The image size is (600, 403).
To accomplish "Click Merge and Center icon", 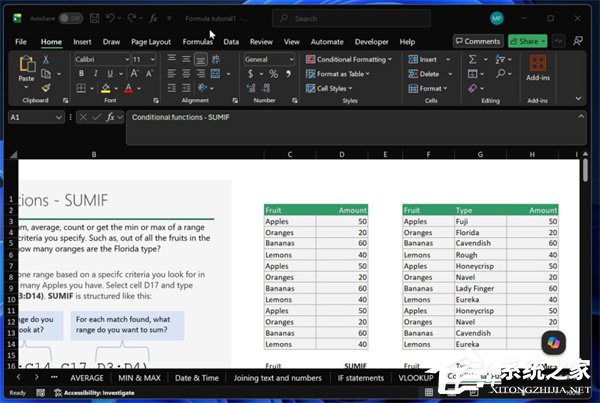I will (x=215, y=73).
